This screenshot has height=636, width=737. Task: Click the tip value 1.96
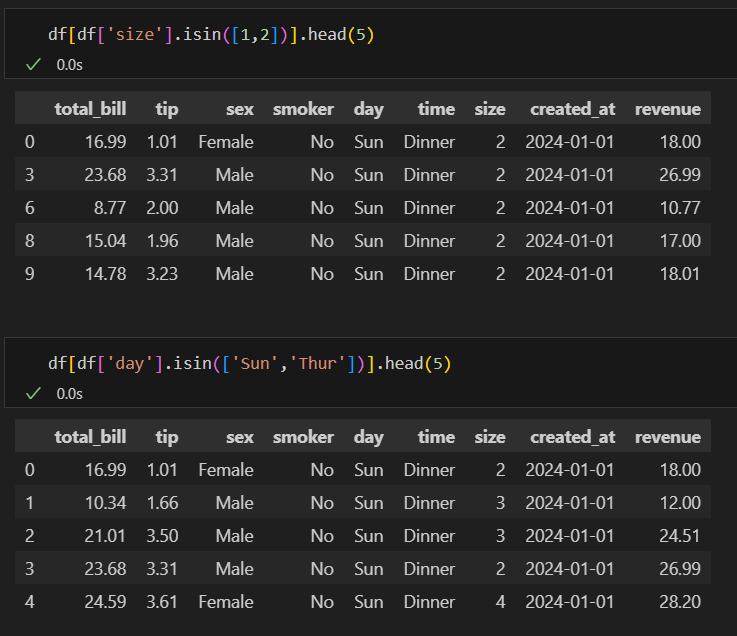(x=162, y=241)
